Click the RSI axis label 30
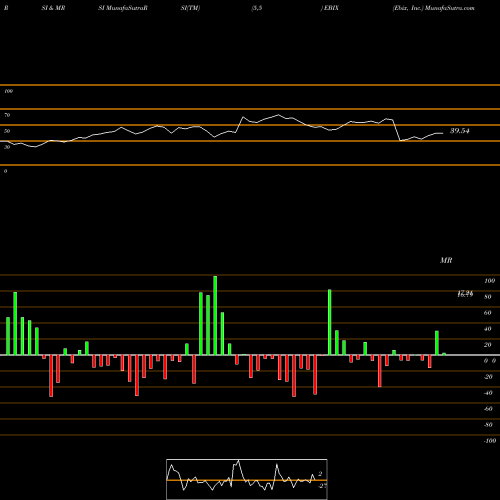Image resolution: width=500 pixels, height=500 pixels. [x=7, y=147]
